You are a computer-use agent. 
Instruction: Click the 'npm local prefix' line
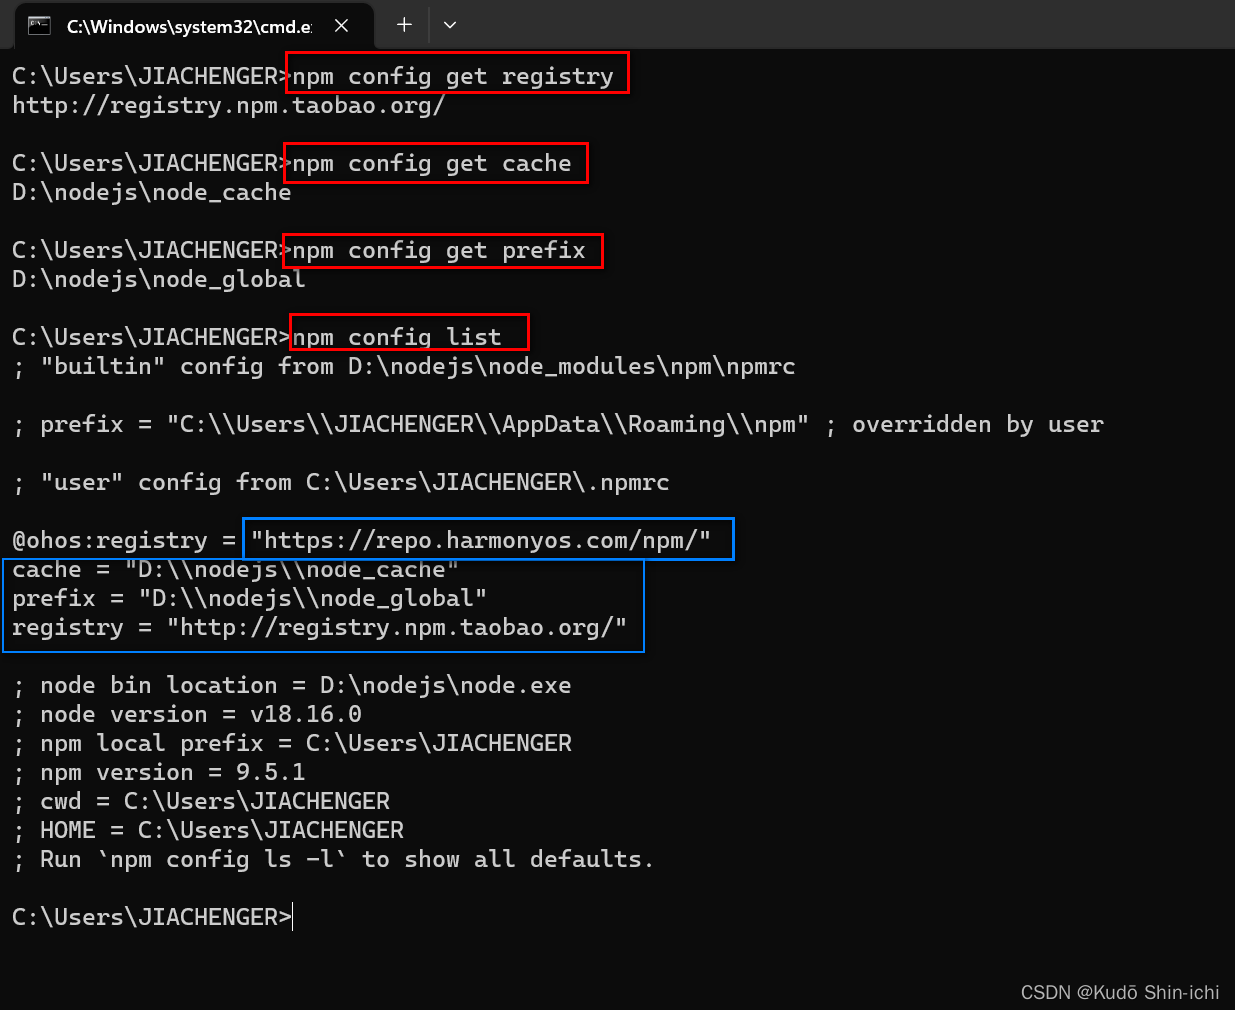click(x=292, y=744)
